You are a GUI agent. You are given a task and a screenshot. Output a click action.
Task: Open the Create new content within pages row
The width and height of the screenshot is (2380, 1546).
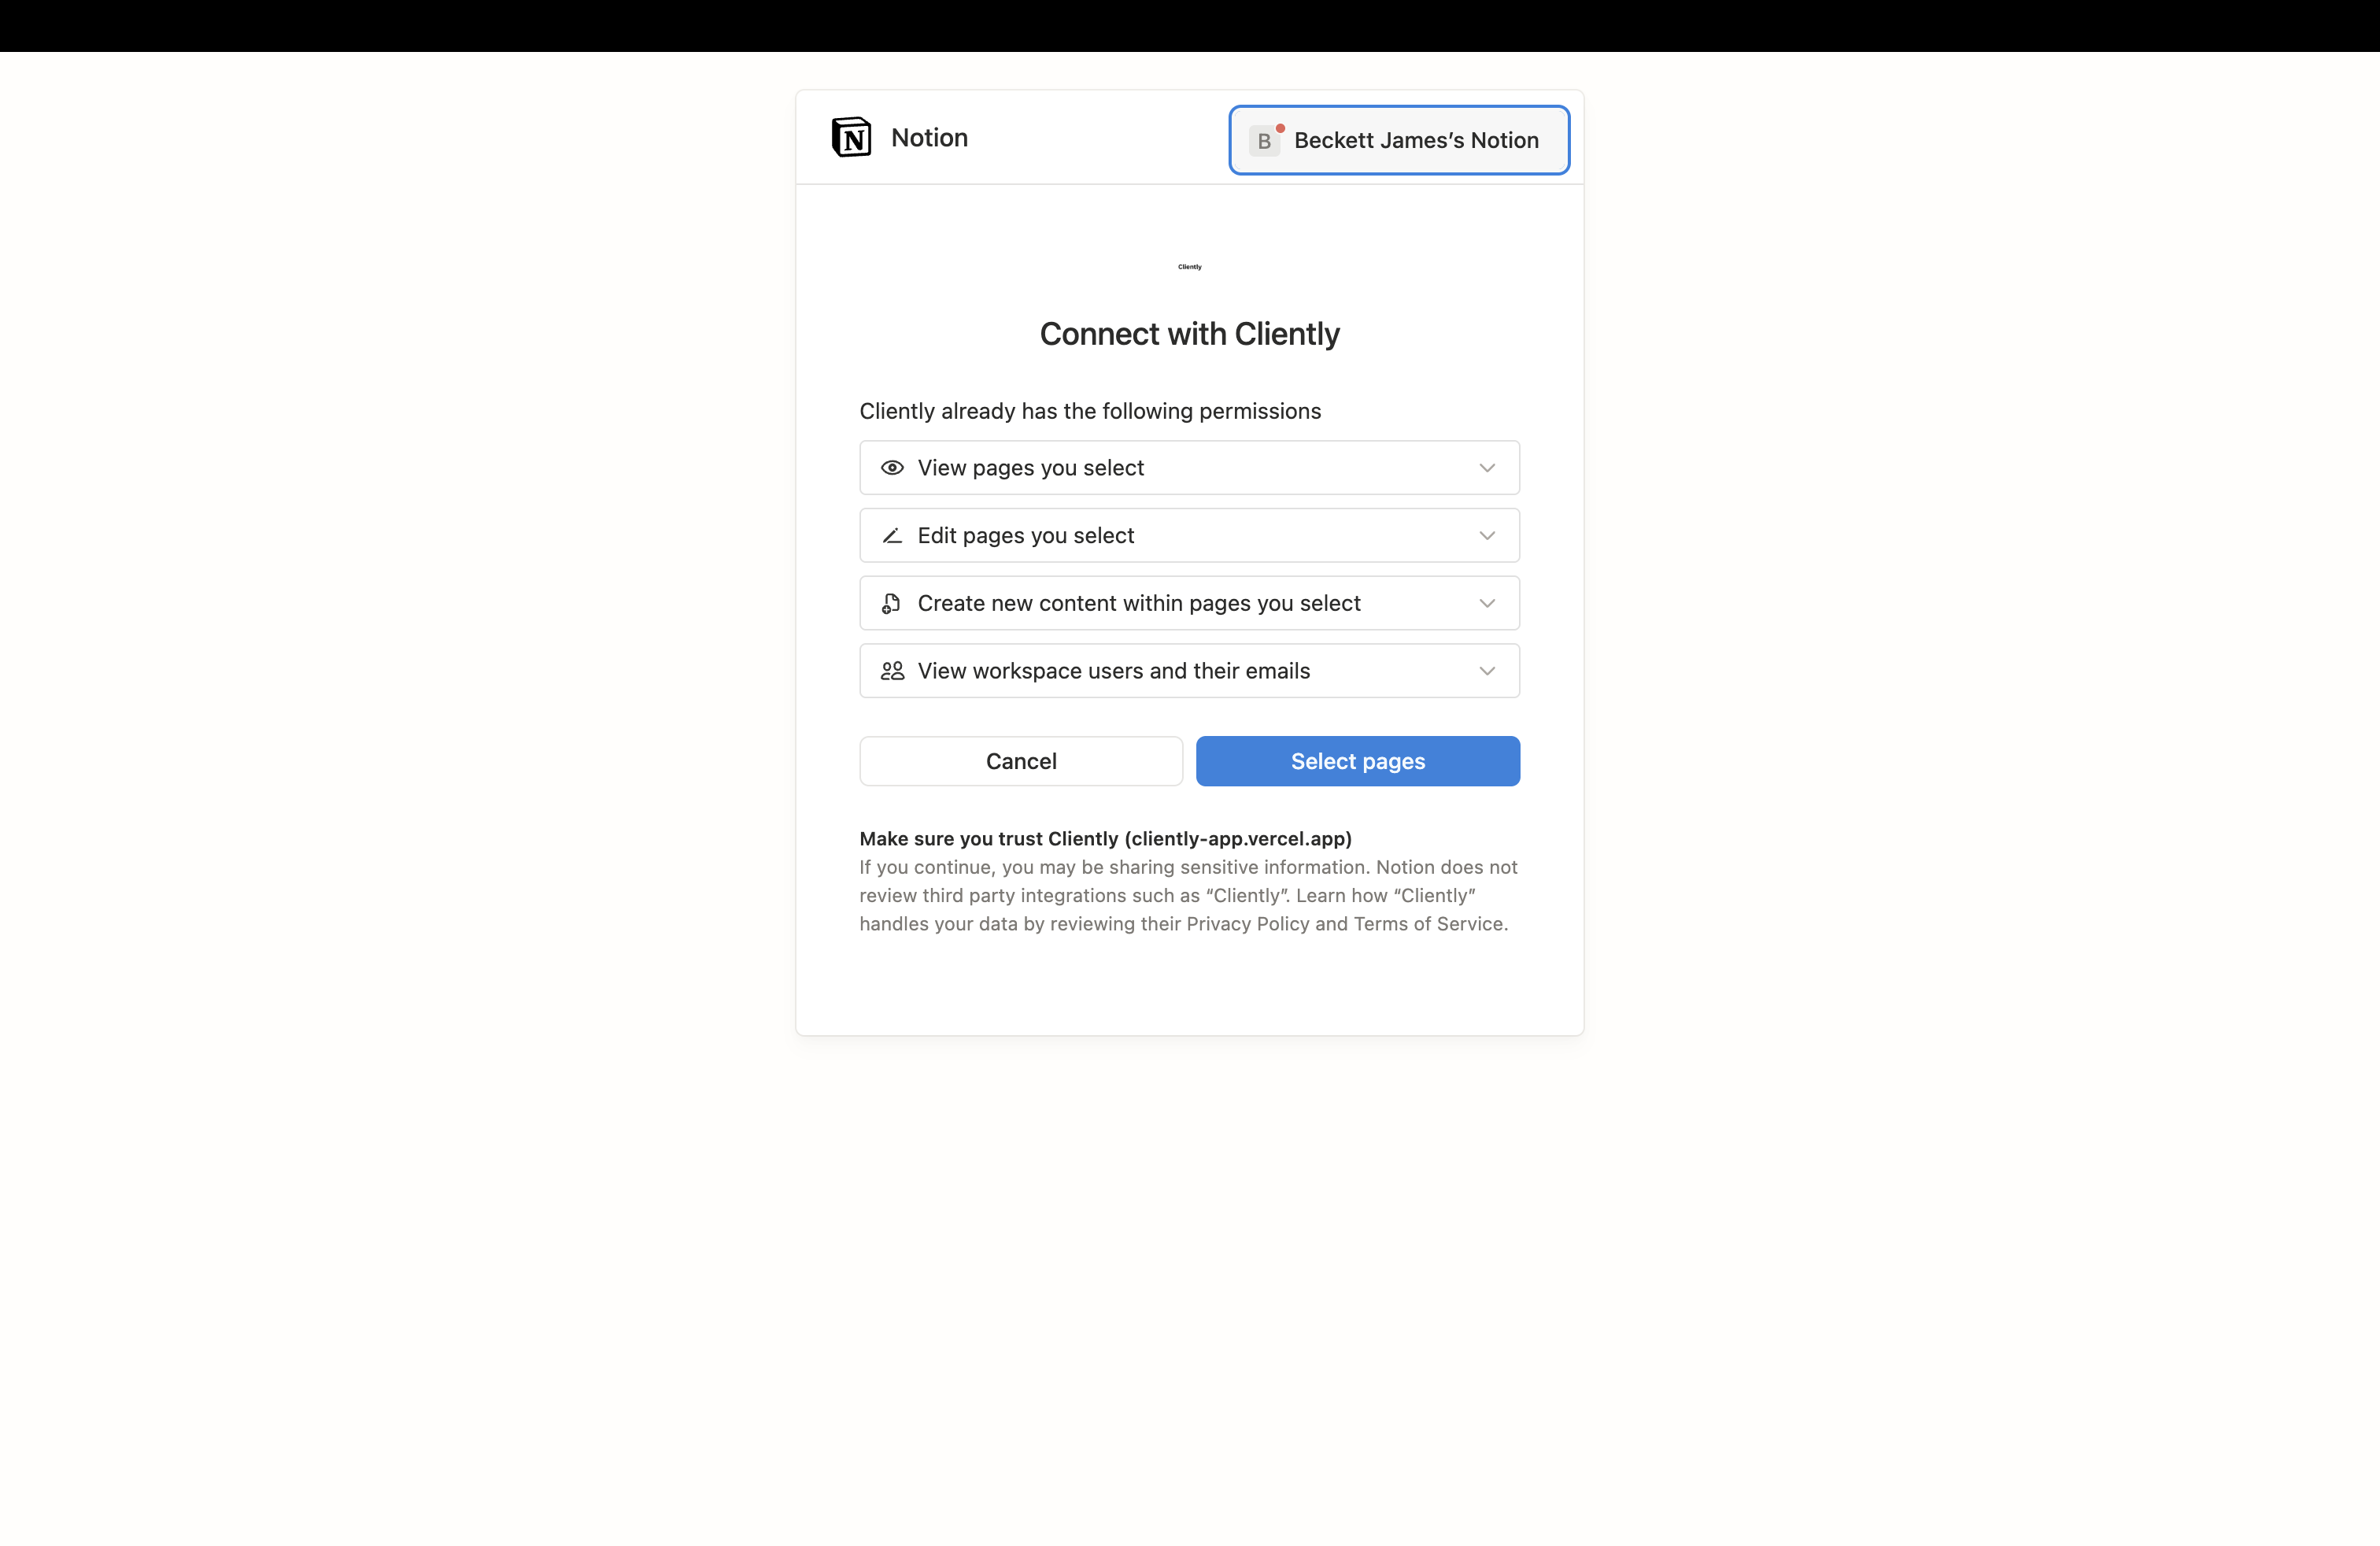coord(1138,603)
